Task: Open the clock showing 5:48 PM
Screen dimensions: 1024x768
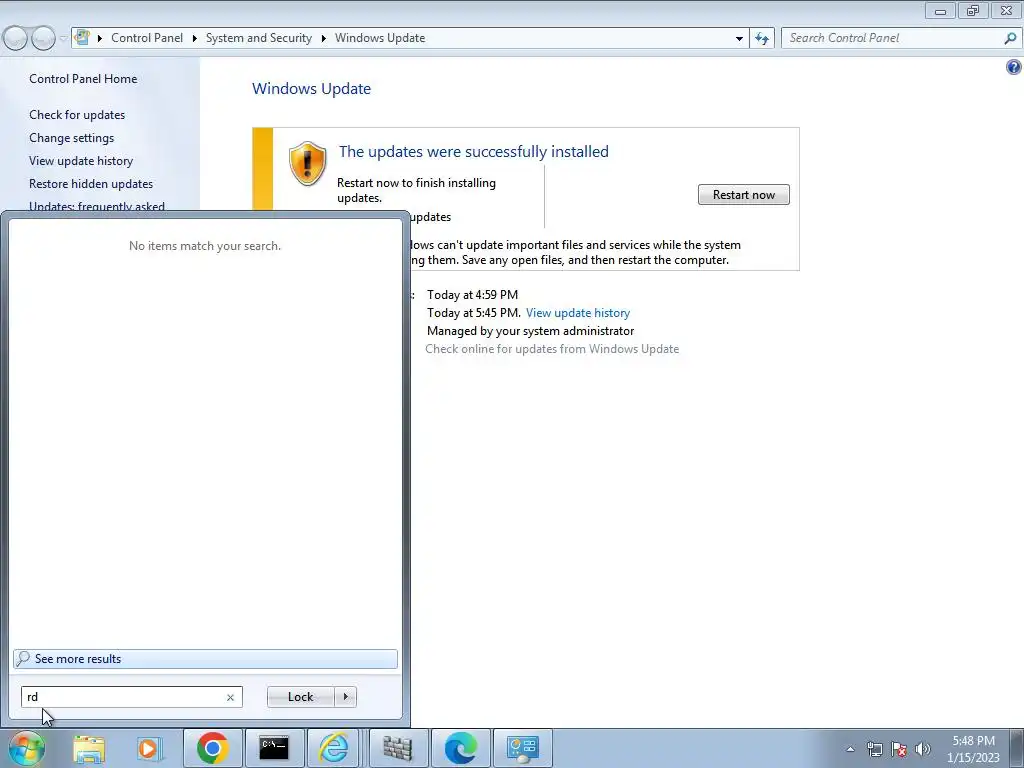Action: (x=973, y=749)
